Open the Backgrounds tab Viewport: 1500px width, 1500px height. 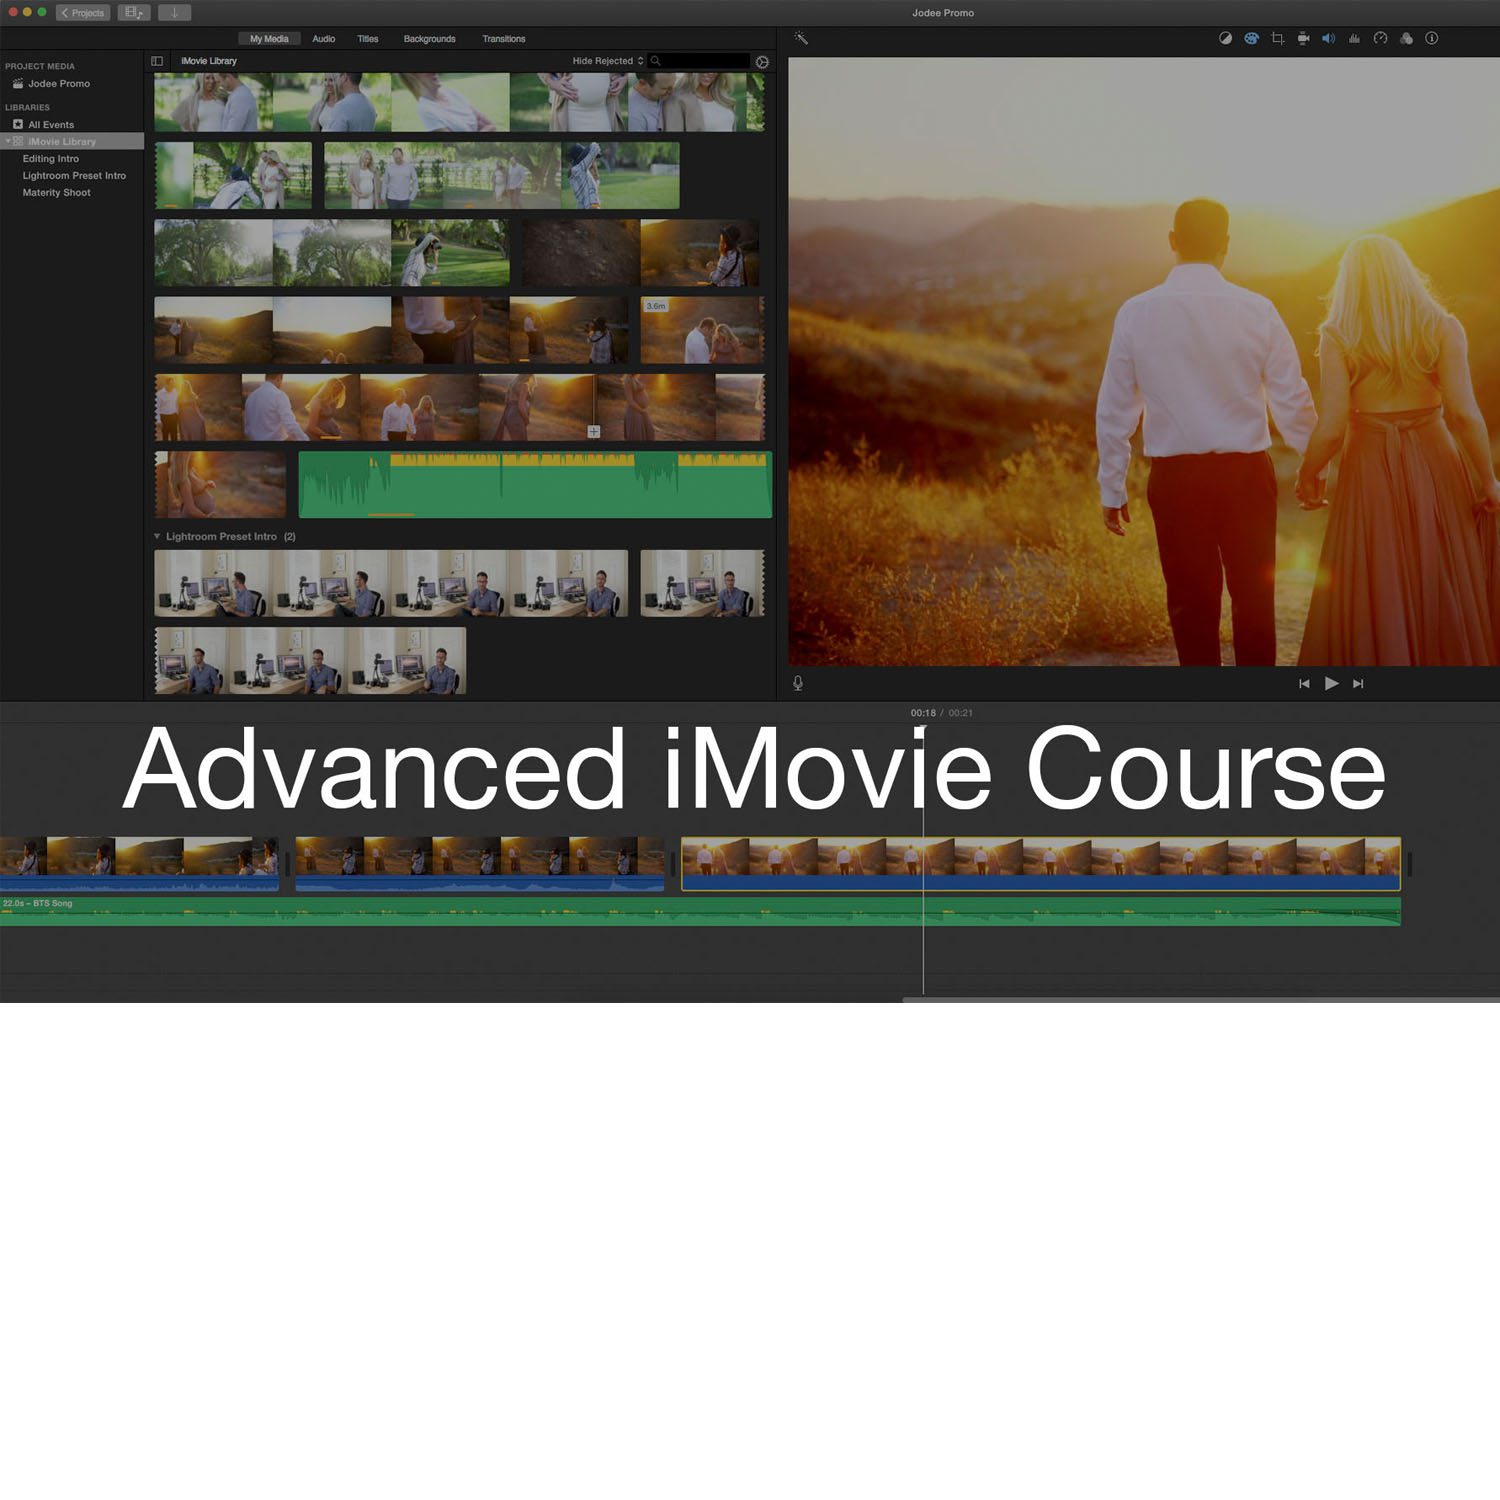(429, 39)
